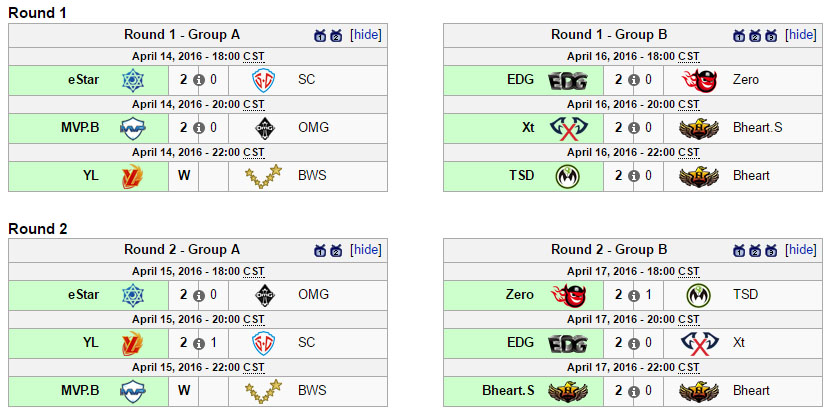
Task: Collapse the Round 2 - Group B table
Action: coord(801,249)
